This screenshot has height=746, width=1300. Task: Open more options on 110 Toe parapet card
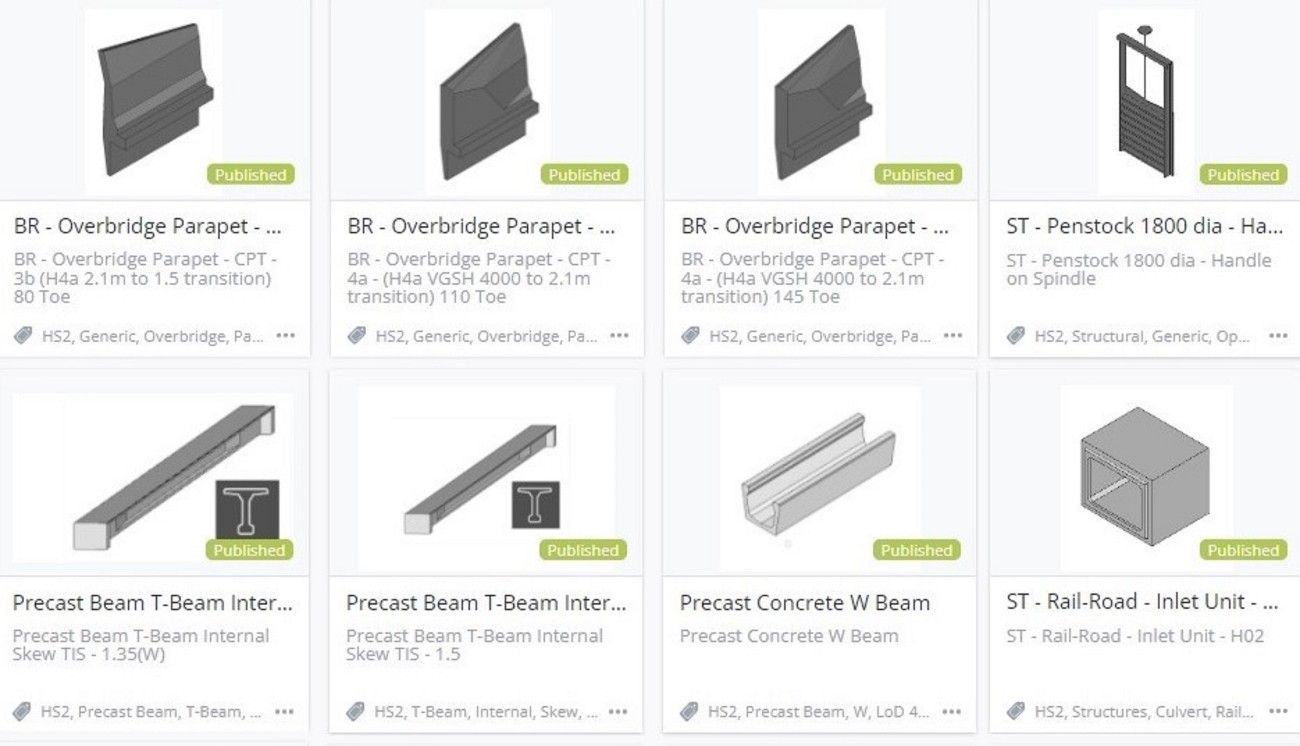619,336
